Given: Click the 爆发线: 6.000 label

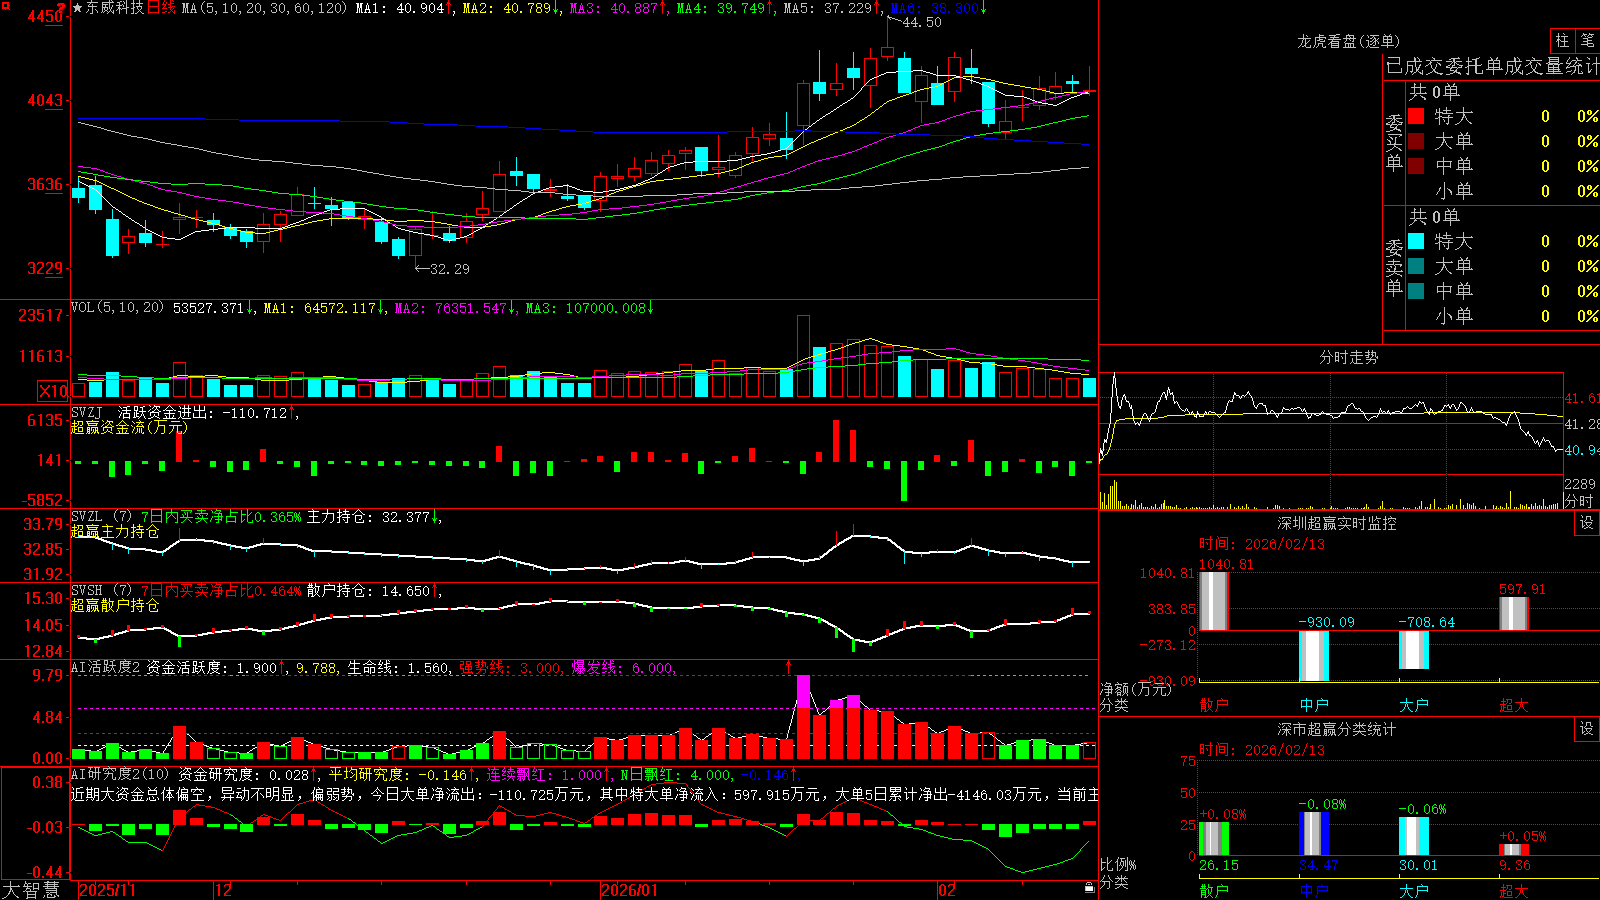Looking at the screenshot, I should tap(624, 668).
